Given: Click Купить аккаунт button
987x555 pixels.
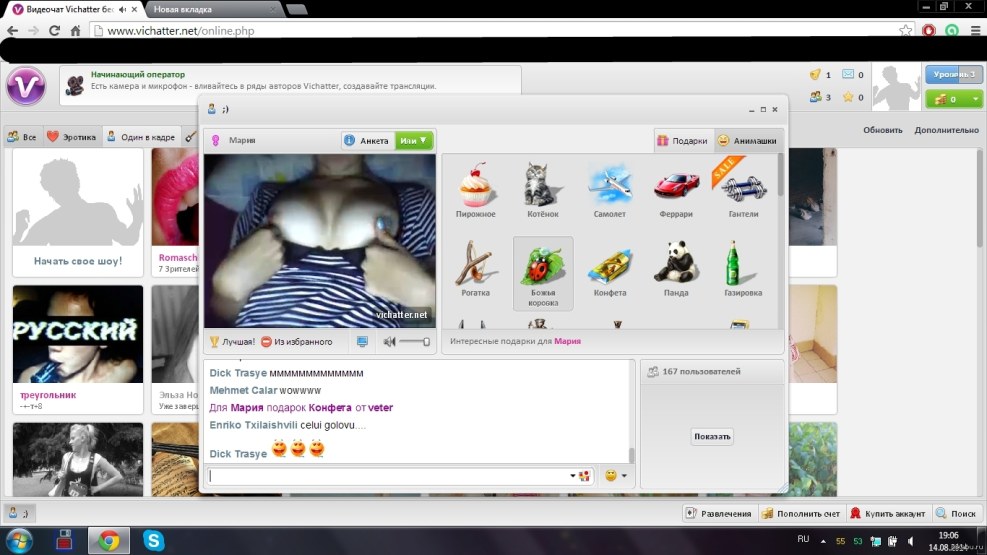Looking at the screenshot, I should point(888,513).
